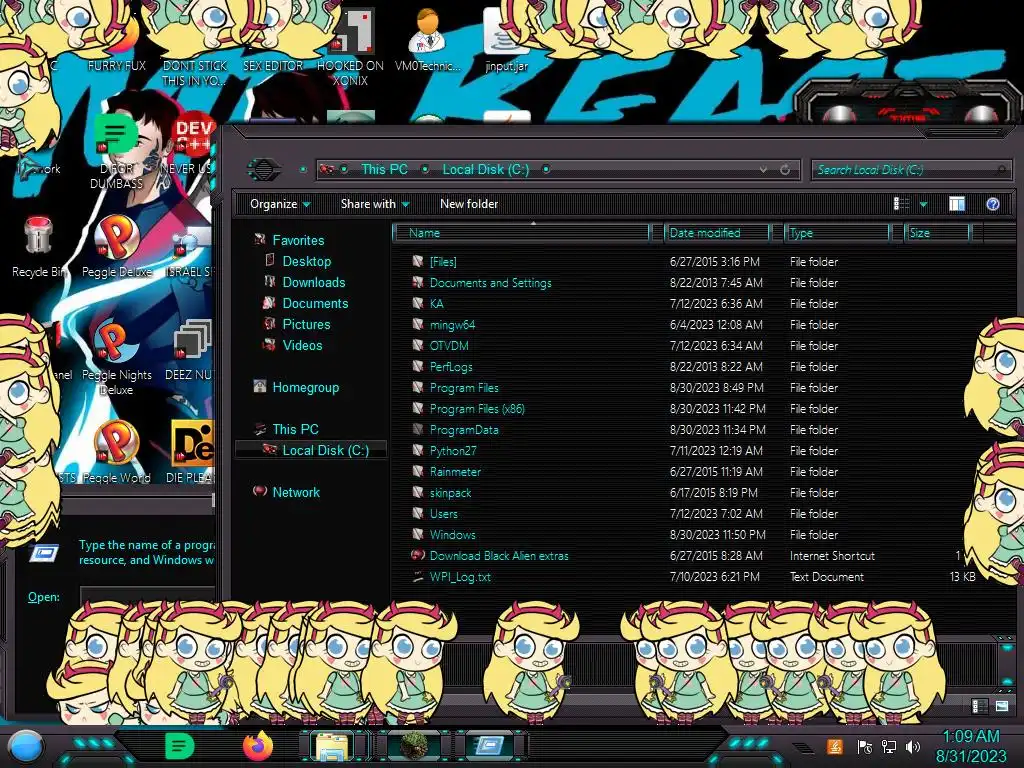
Task: Sort by the Name column header
Action: 522,233
